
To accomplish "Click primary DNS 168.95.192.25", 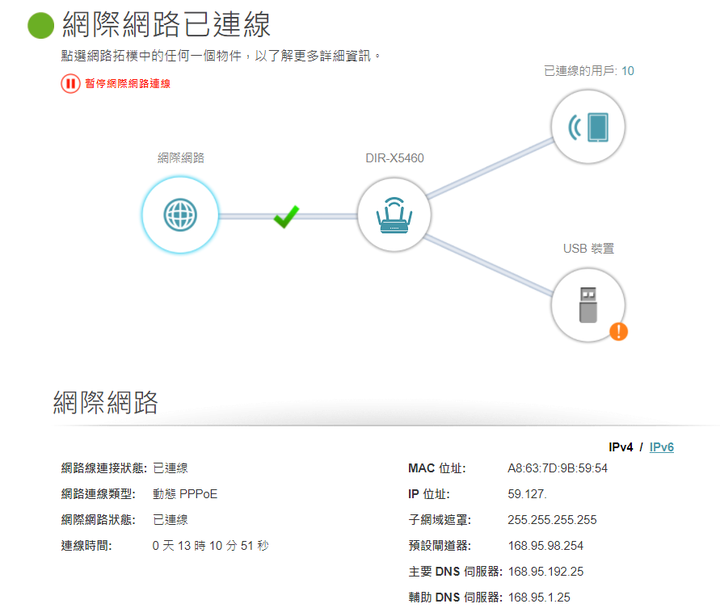I will point(546,572).
